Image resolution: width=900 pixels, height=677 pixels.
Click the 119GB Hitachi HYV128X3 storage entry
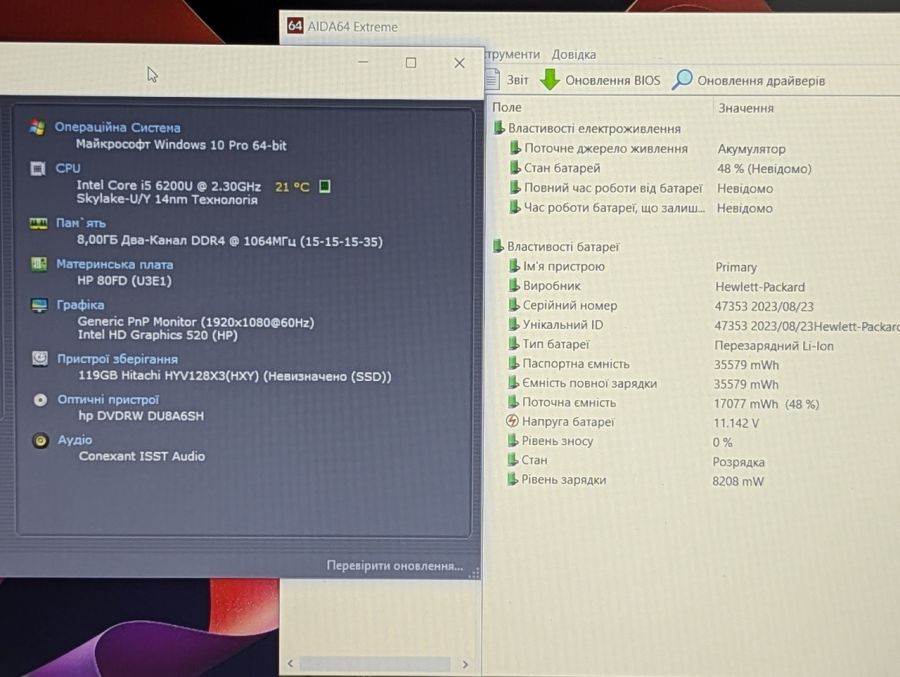235,376
